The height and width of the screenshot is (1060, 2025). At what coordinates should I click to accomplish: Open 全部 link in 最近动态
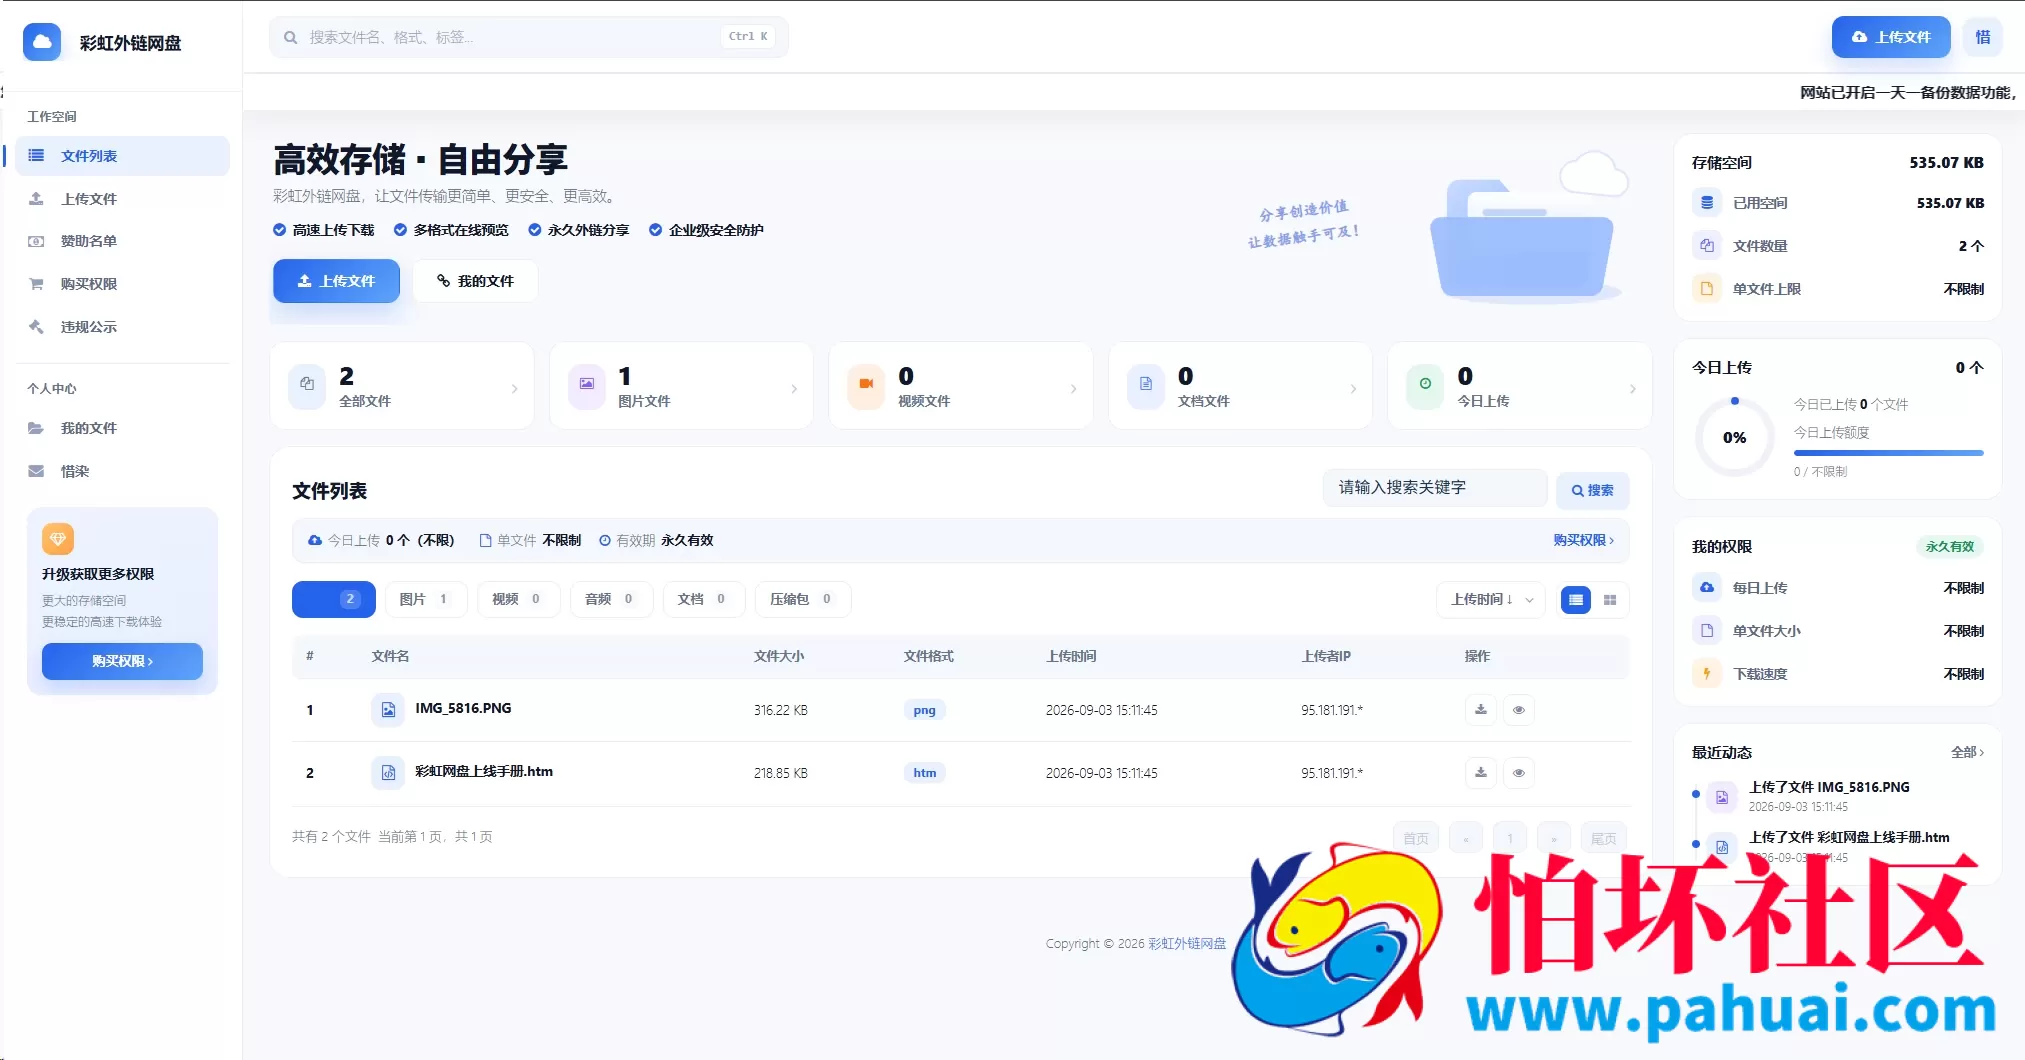click(1967, 752)
